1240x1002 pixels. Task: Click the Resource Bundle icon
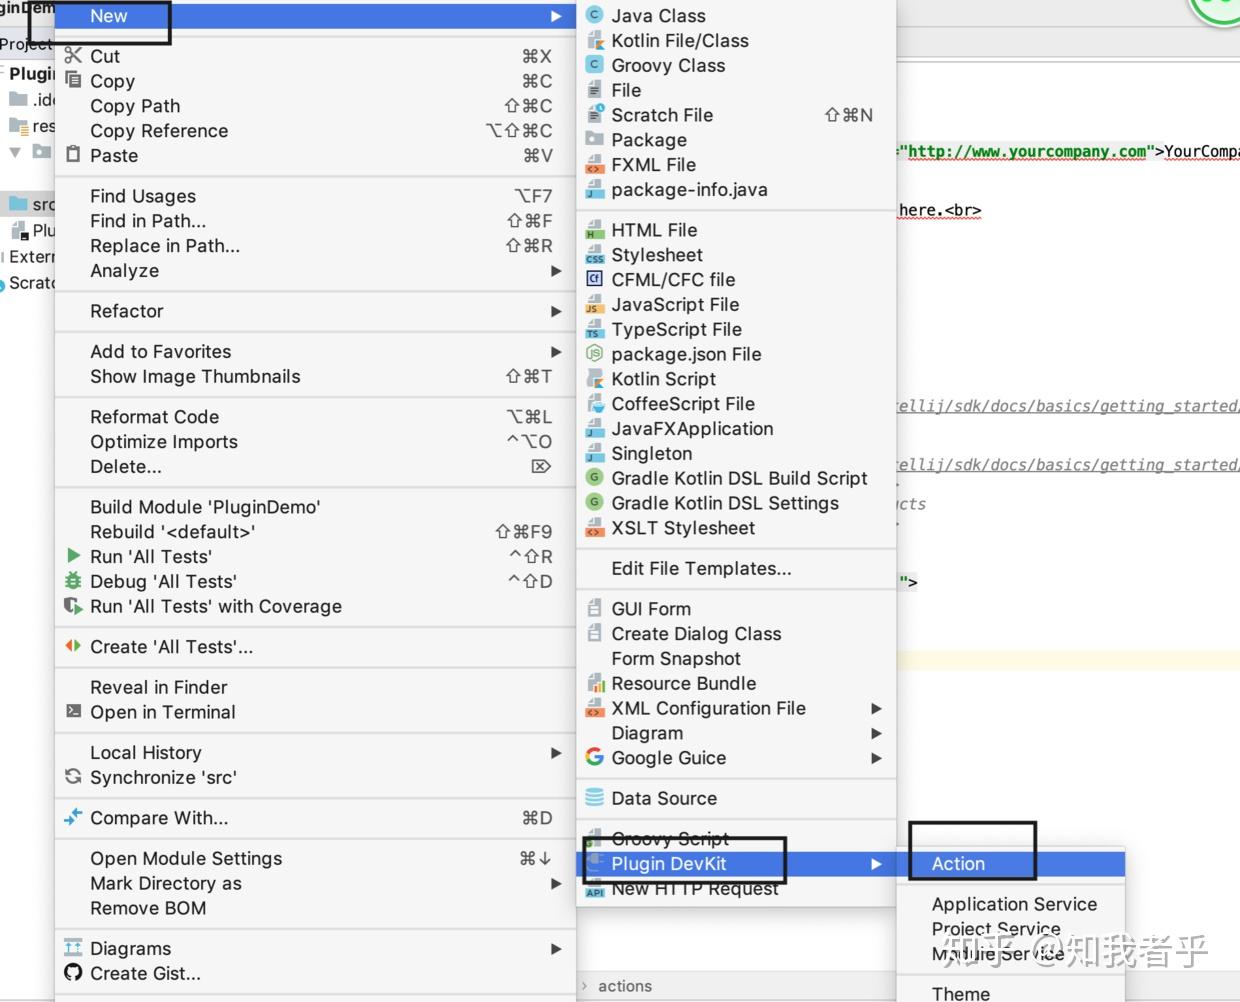[x=594, y=683]
